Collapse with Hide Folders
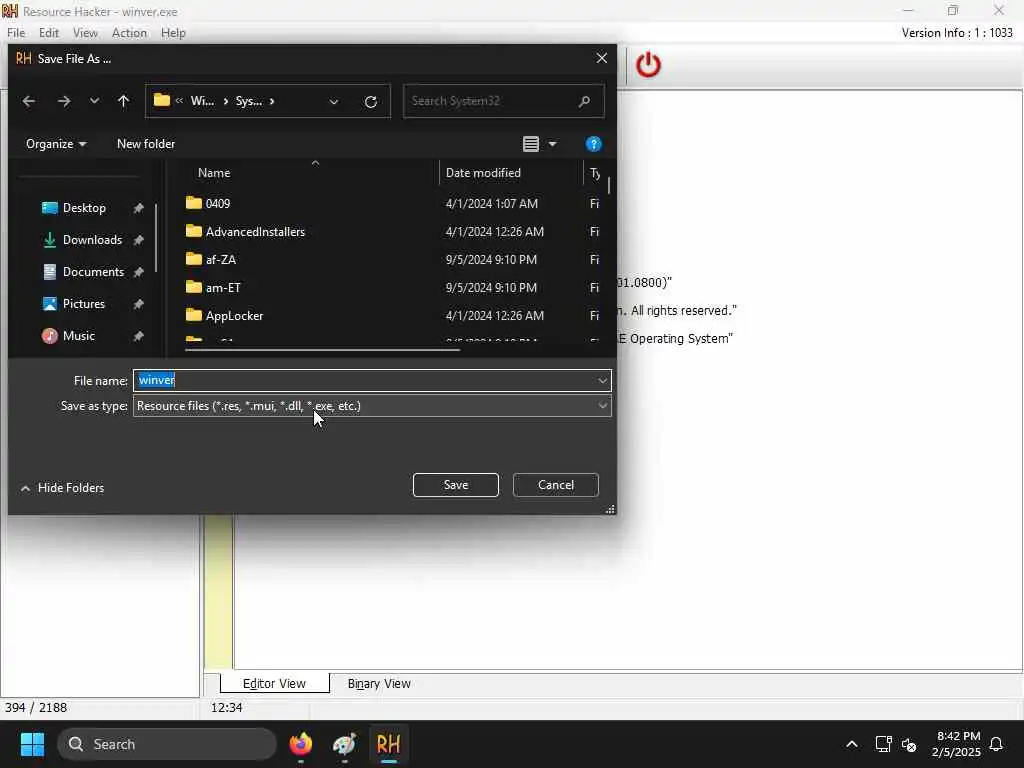The width and height of the screenshot is (1024, 768). (62, 488)
